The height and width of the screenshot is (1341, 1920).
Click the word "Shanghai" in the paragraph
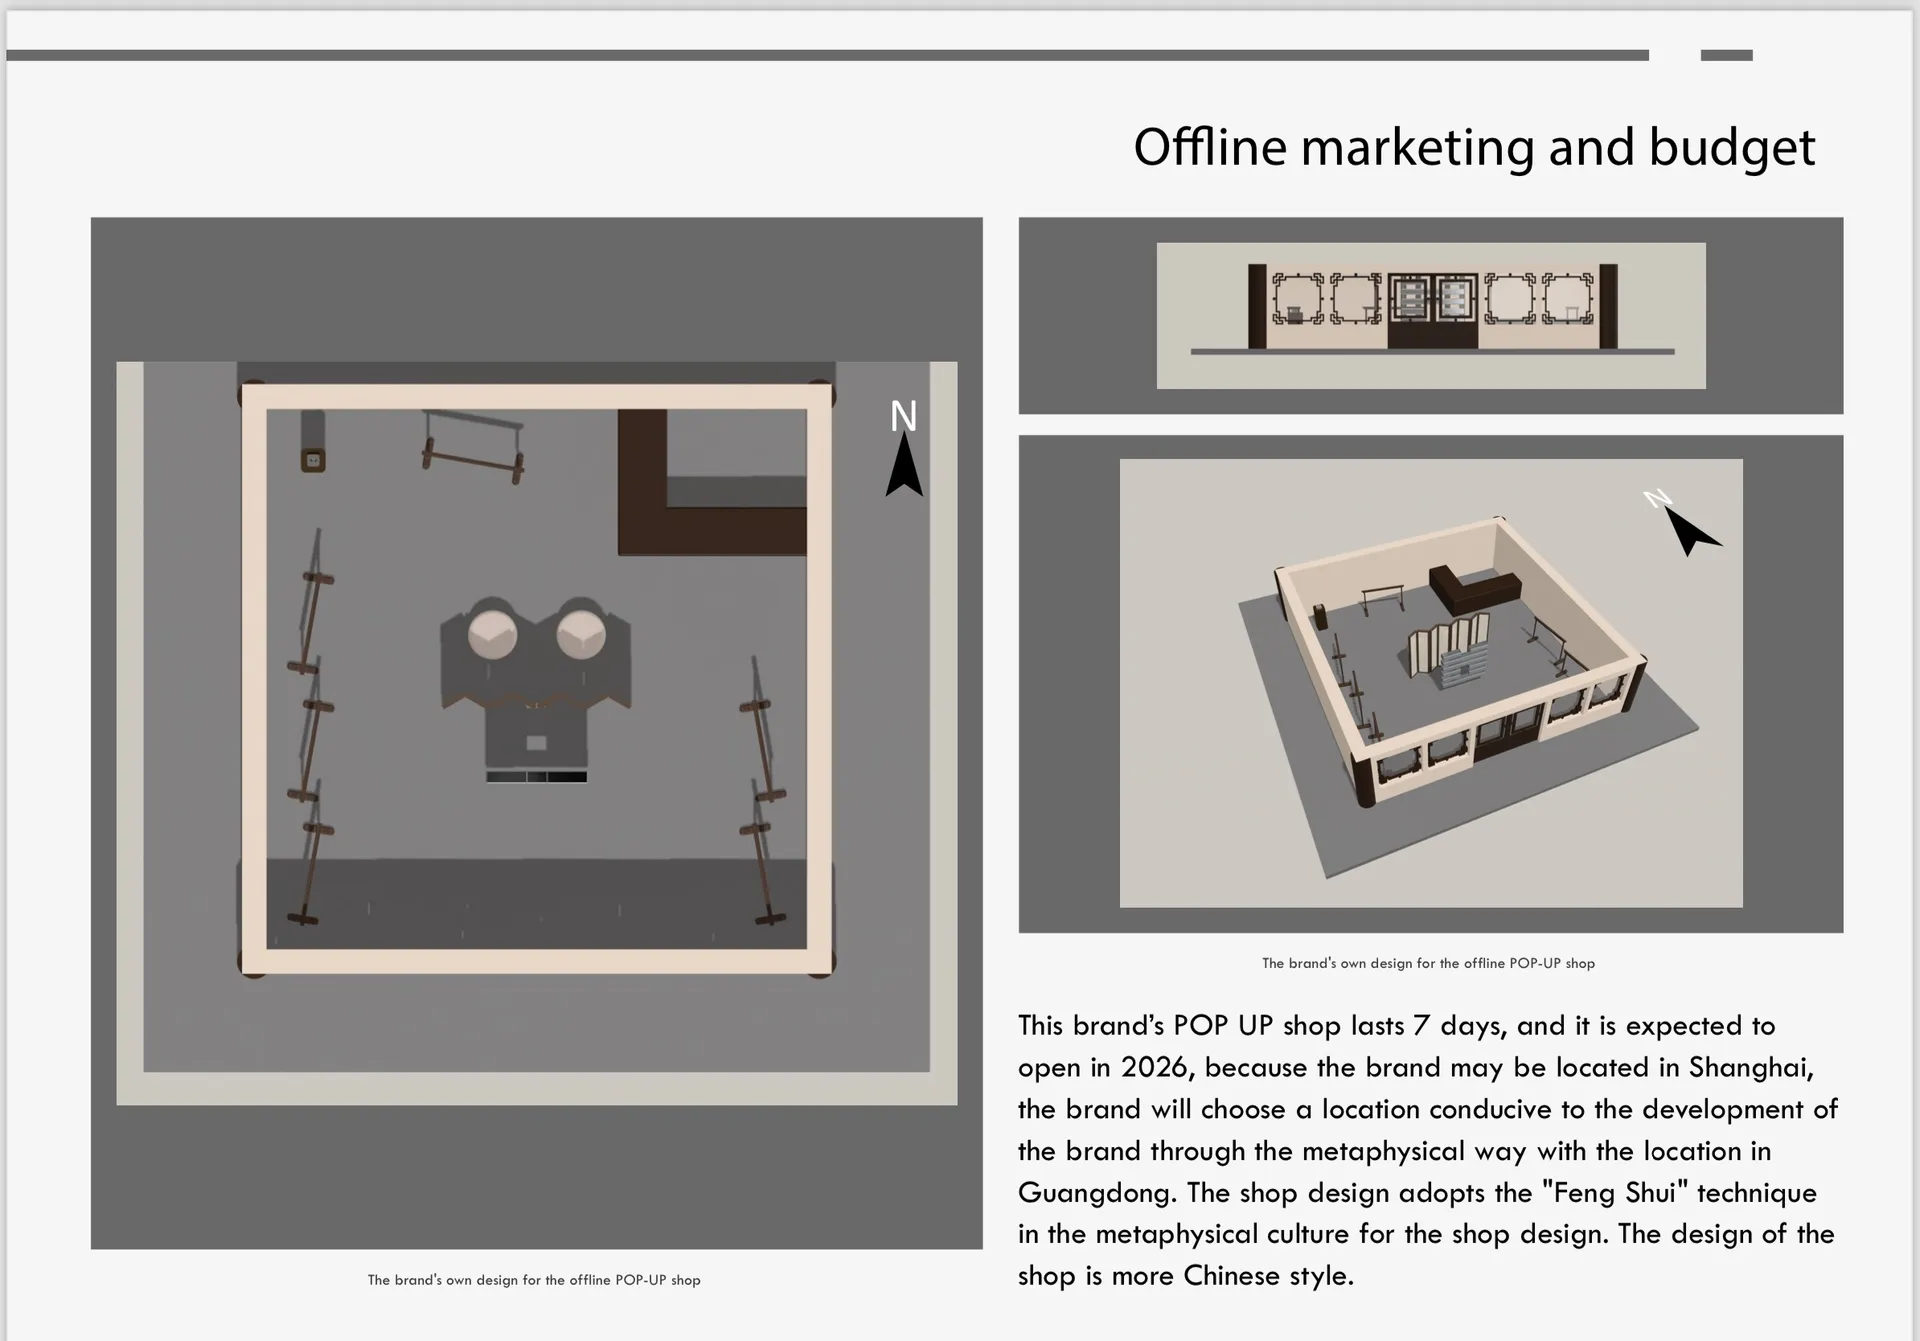coord(1748,1067)
